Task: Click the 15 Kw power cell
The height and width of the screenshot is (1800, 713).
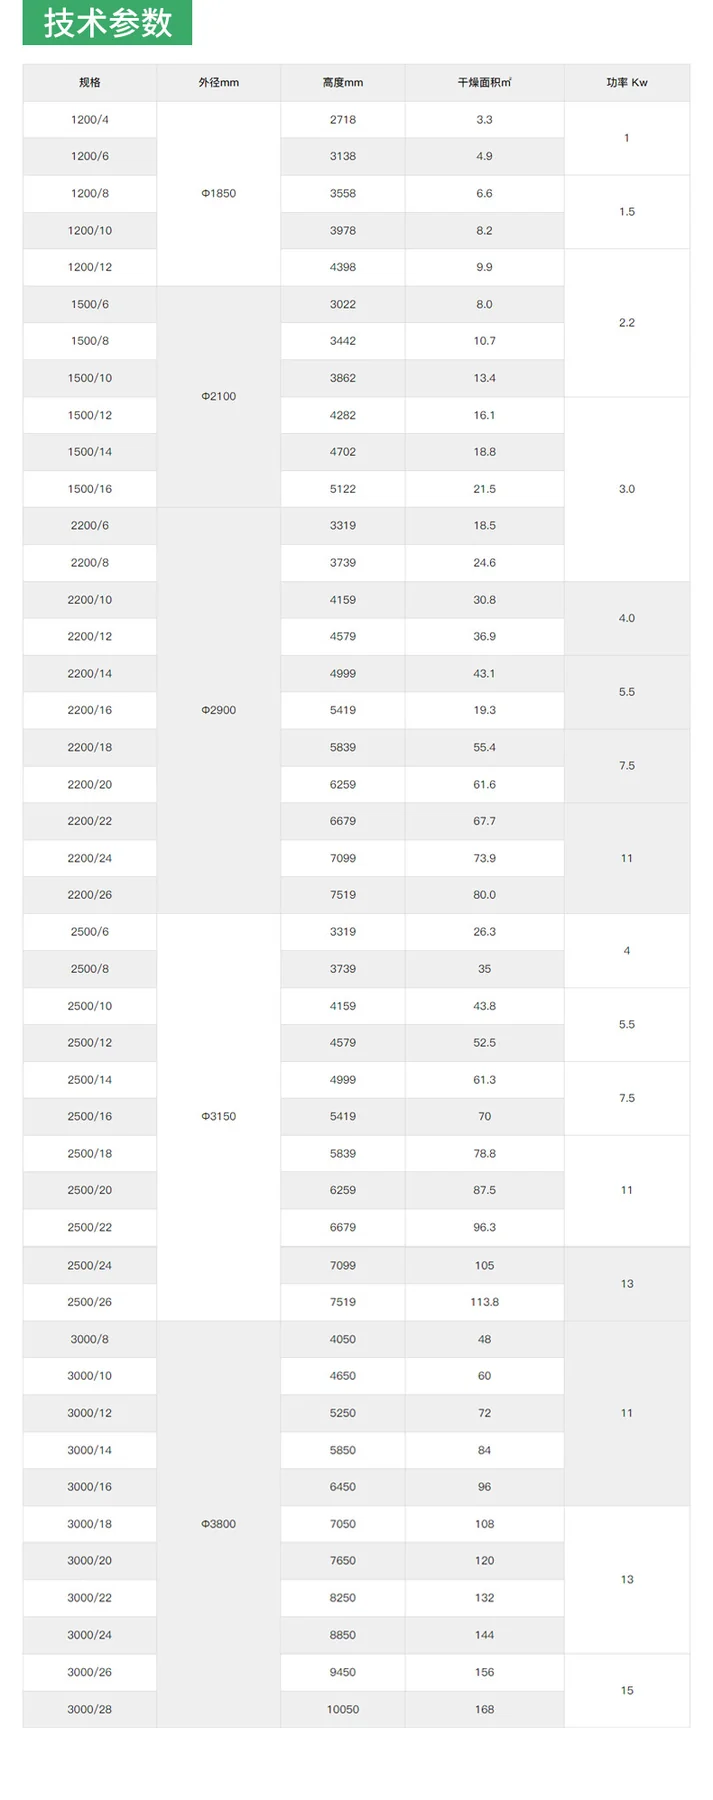Action: [627, 1690]
